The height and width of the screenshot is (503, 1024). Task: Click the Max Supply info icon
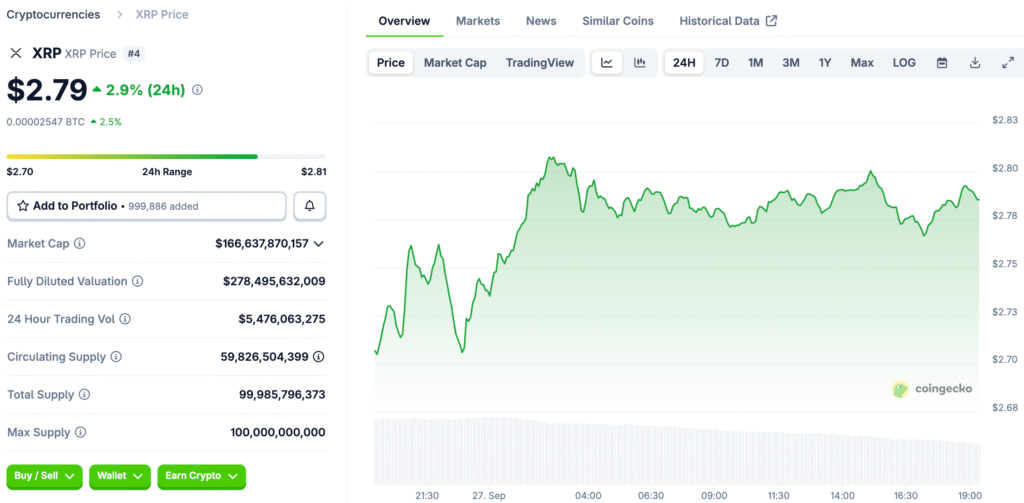(x=80, y=432)
